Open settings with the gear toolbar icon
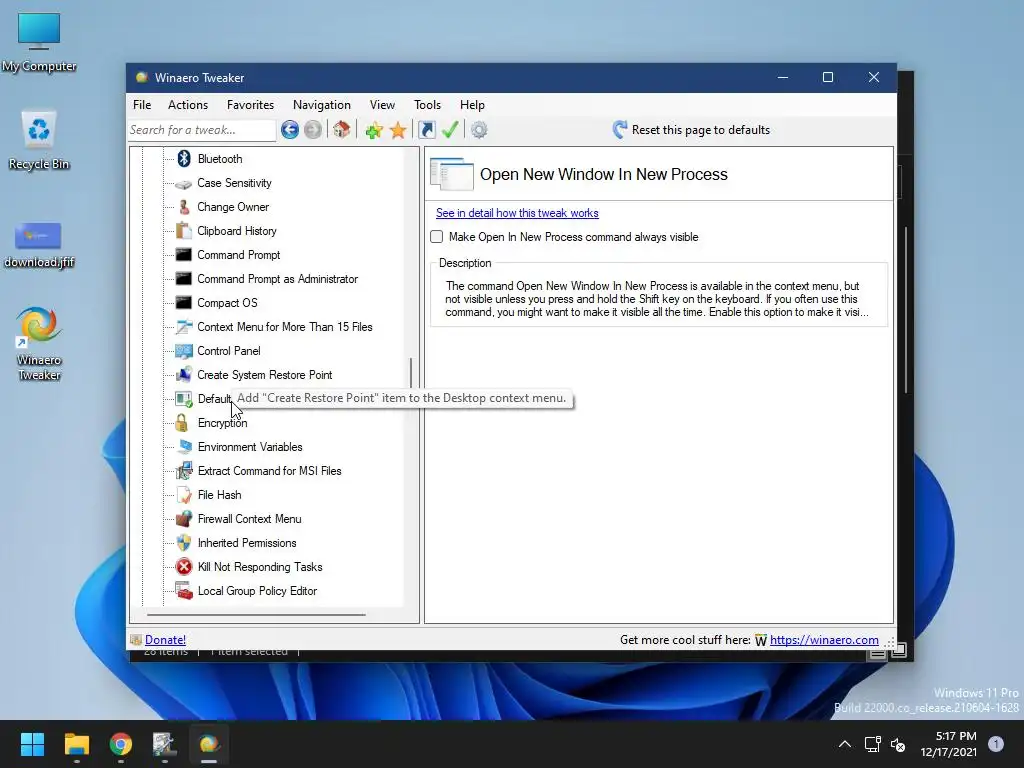 point(479,130)
